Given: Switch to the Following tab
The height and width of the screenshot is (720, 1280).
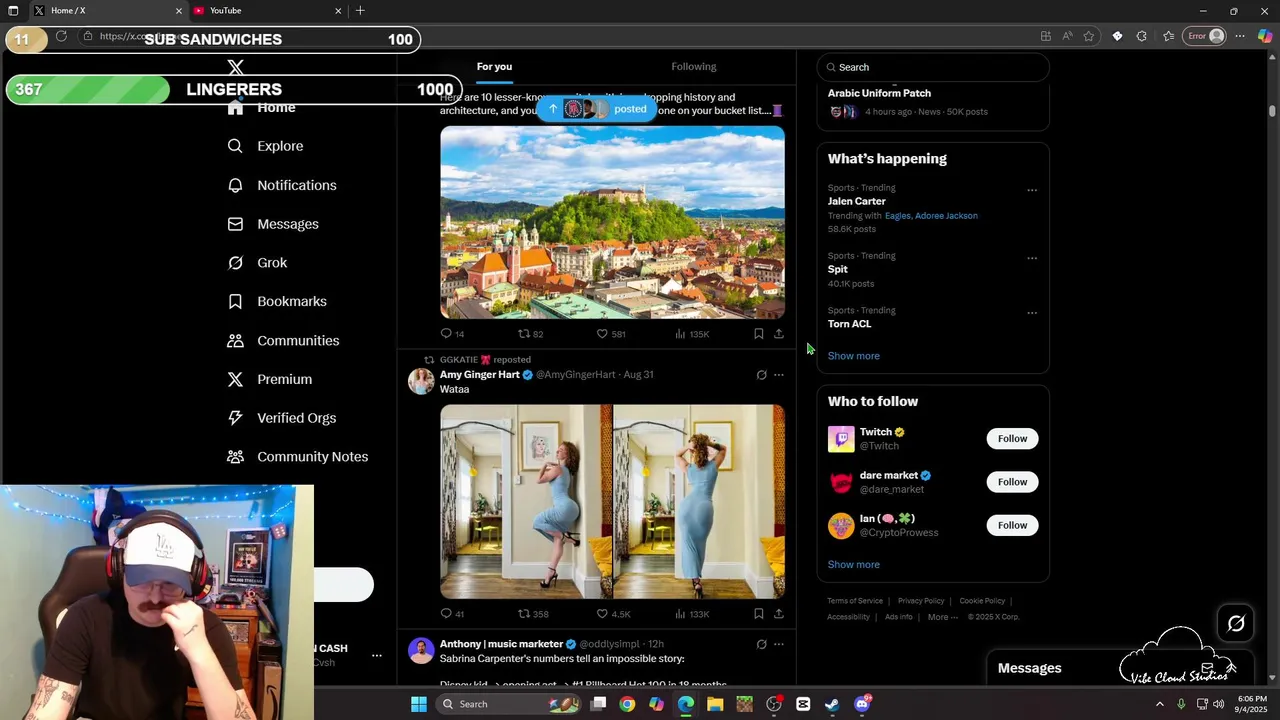Looking at the screenshot, I should click(694, 67).
